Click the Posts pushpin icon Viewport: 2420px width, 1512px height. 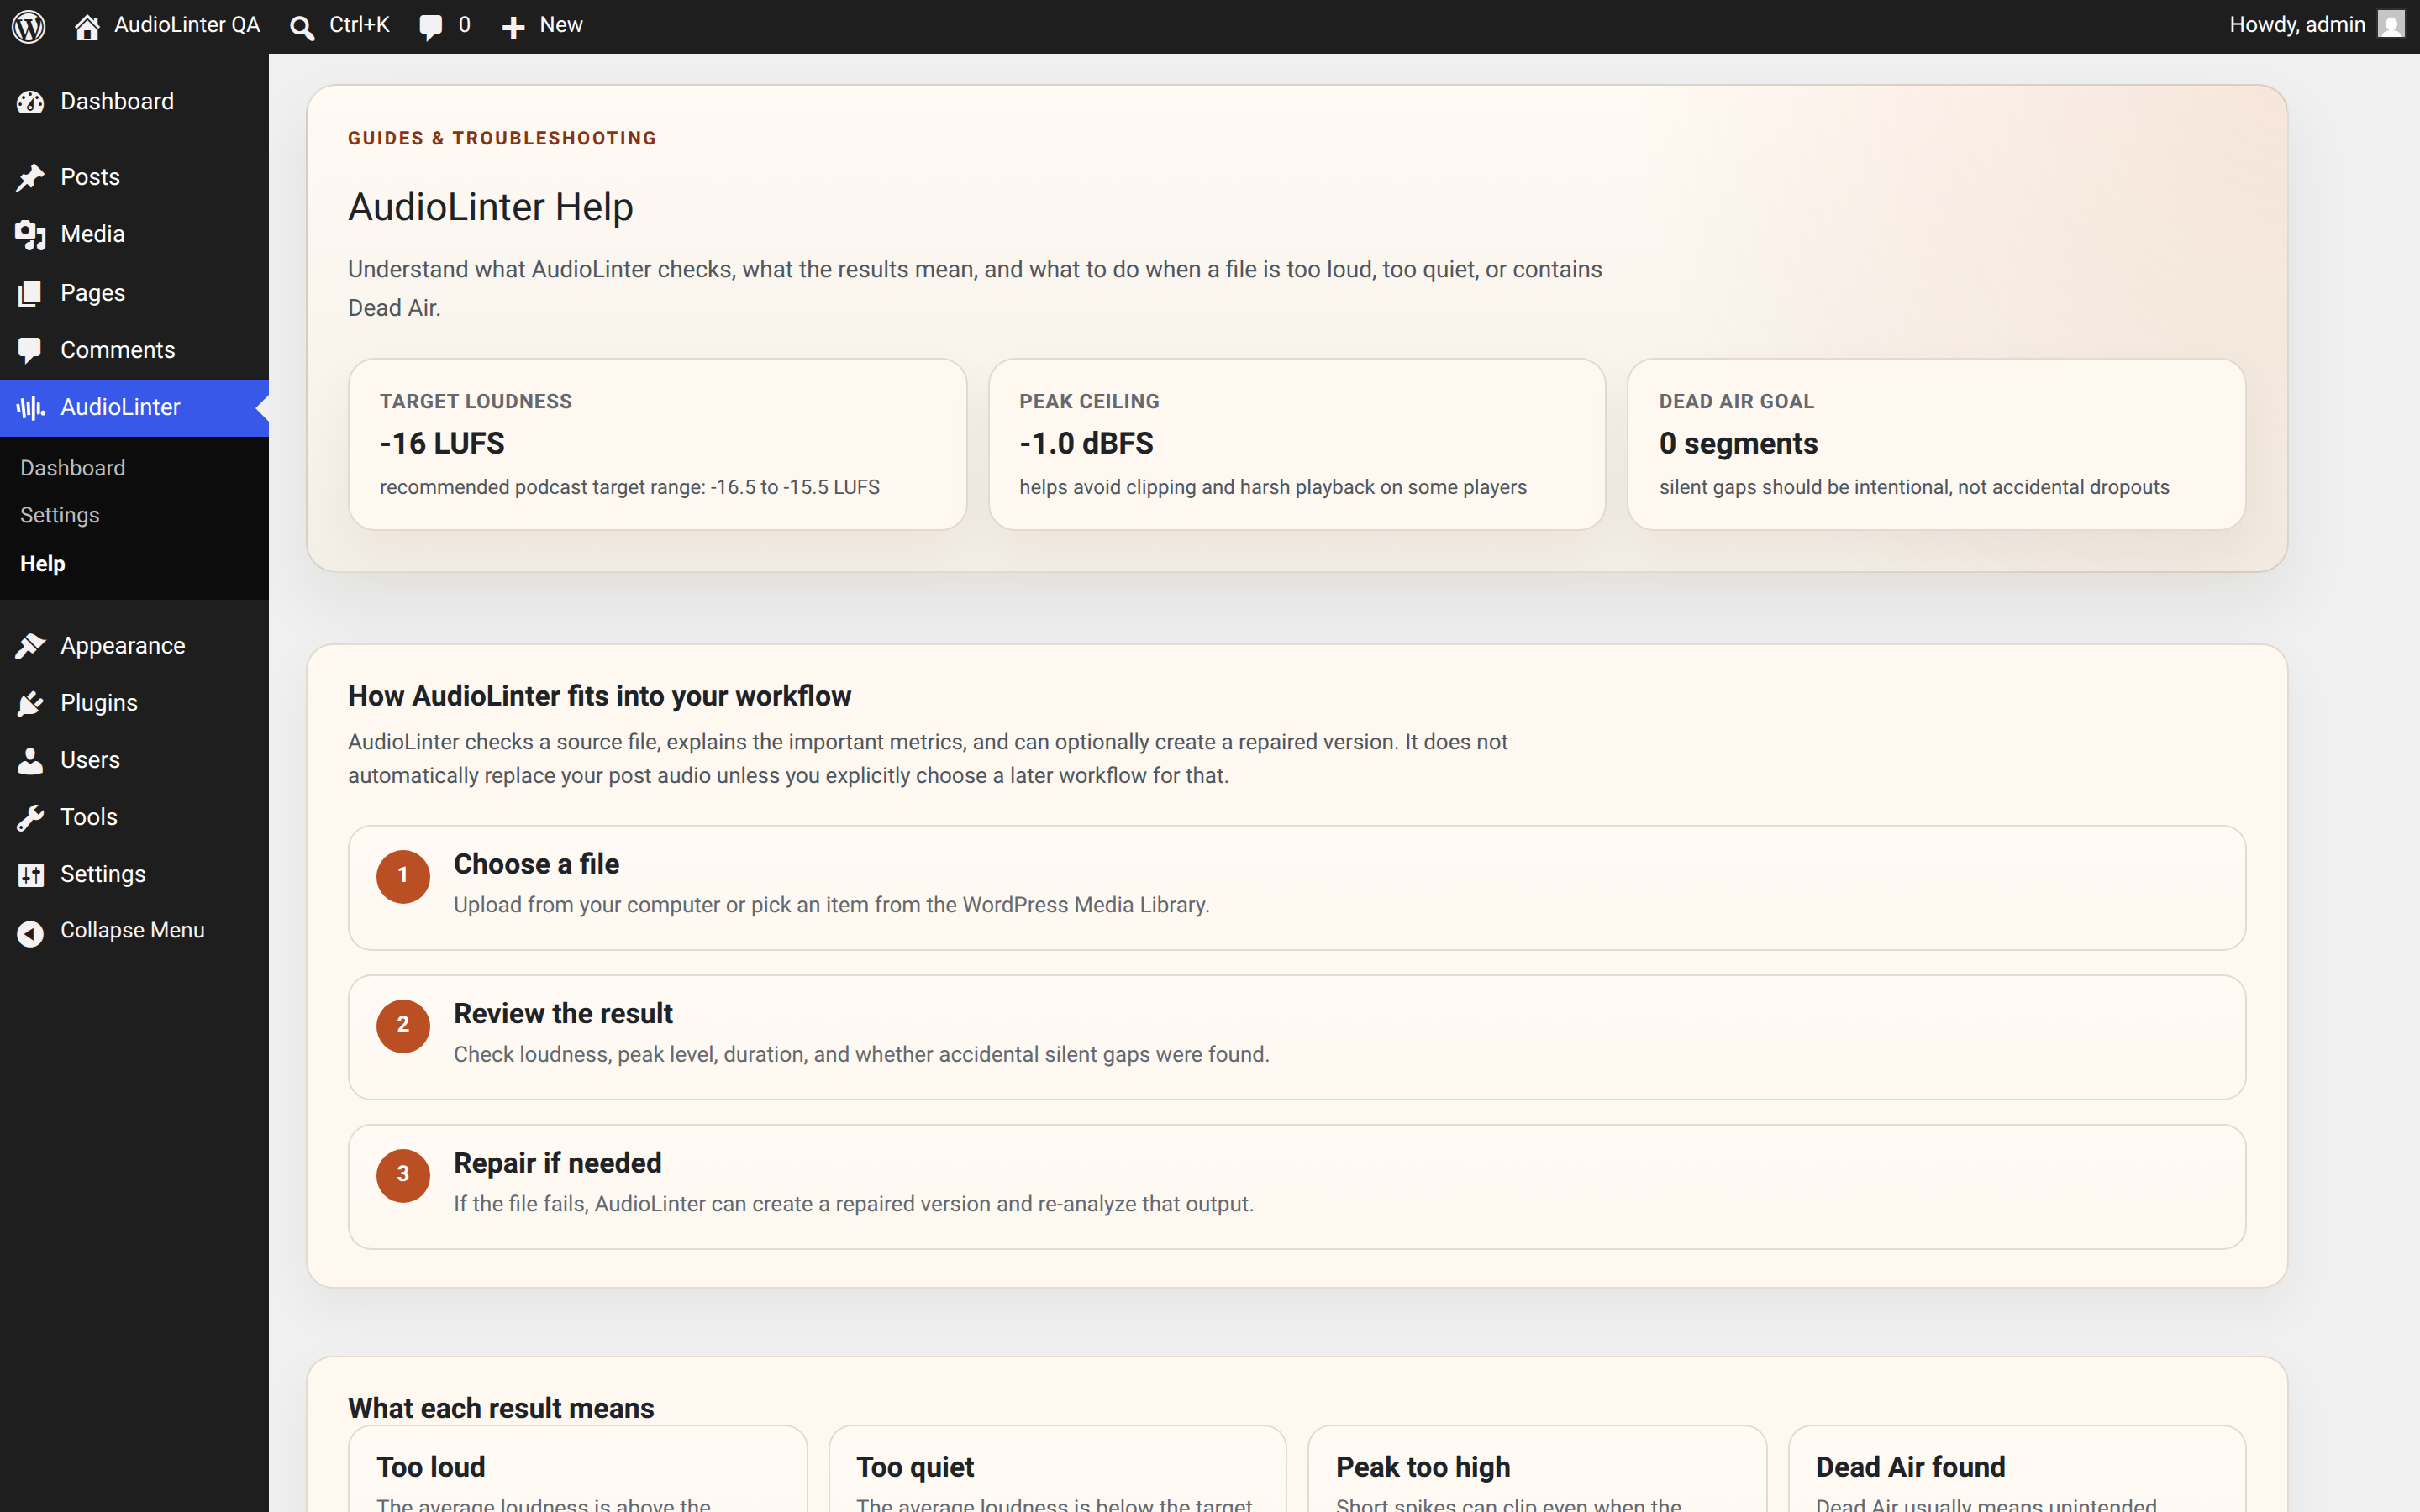point(30,177)
